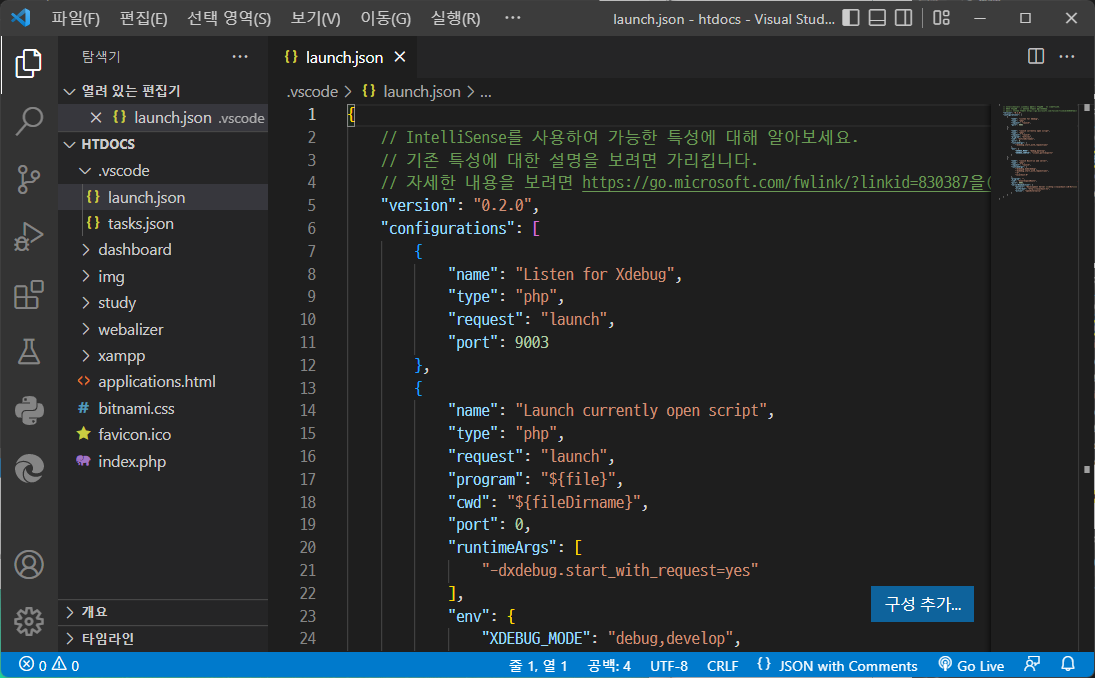
Task: Select the launch.json editor tab
Action: click(343, 56)
